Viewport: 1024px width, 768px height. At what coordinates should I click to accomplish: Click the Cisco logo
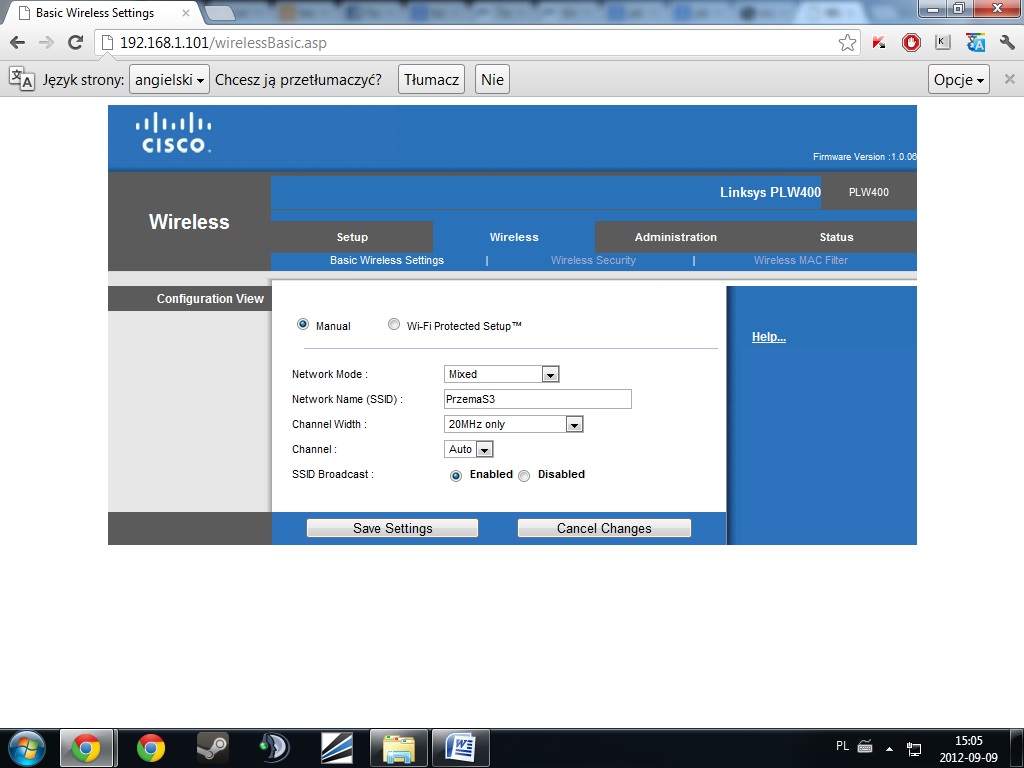(173, 133)
